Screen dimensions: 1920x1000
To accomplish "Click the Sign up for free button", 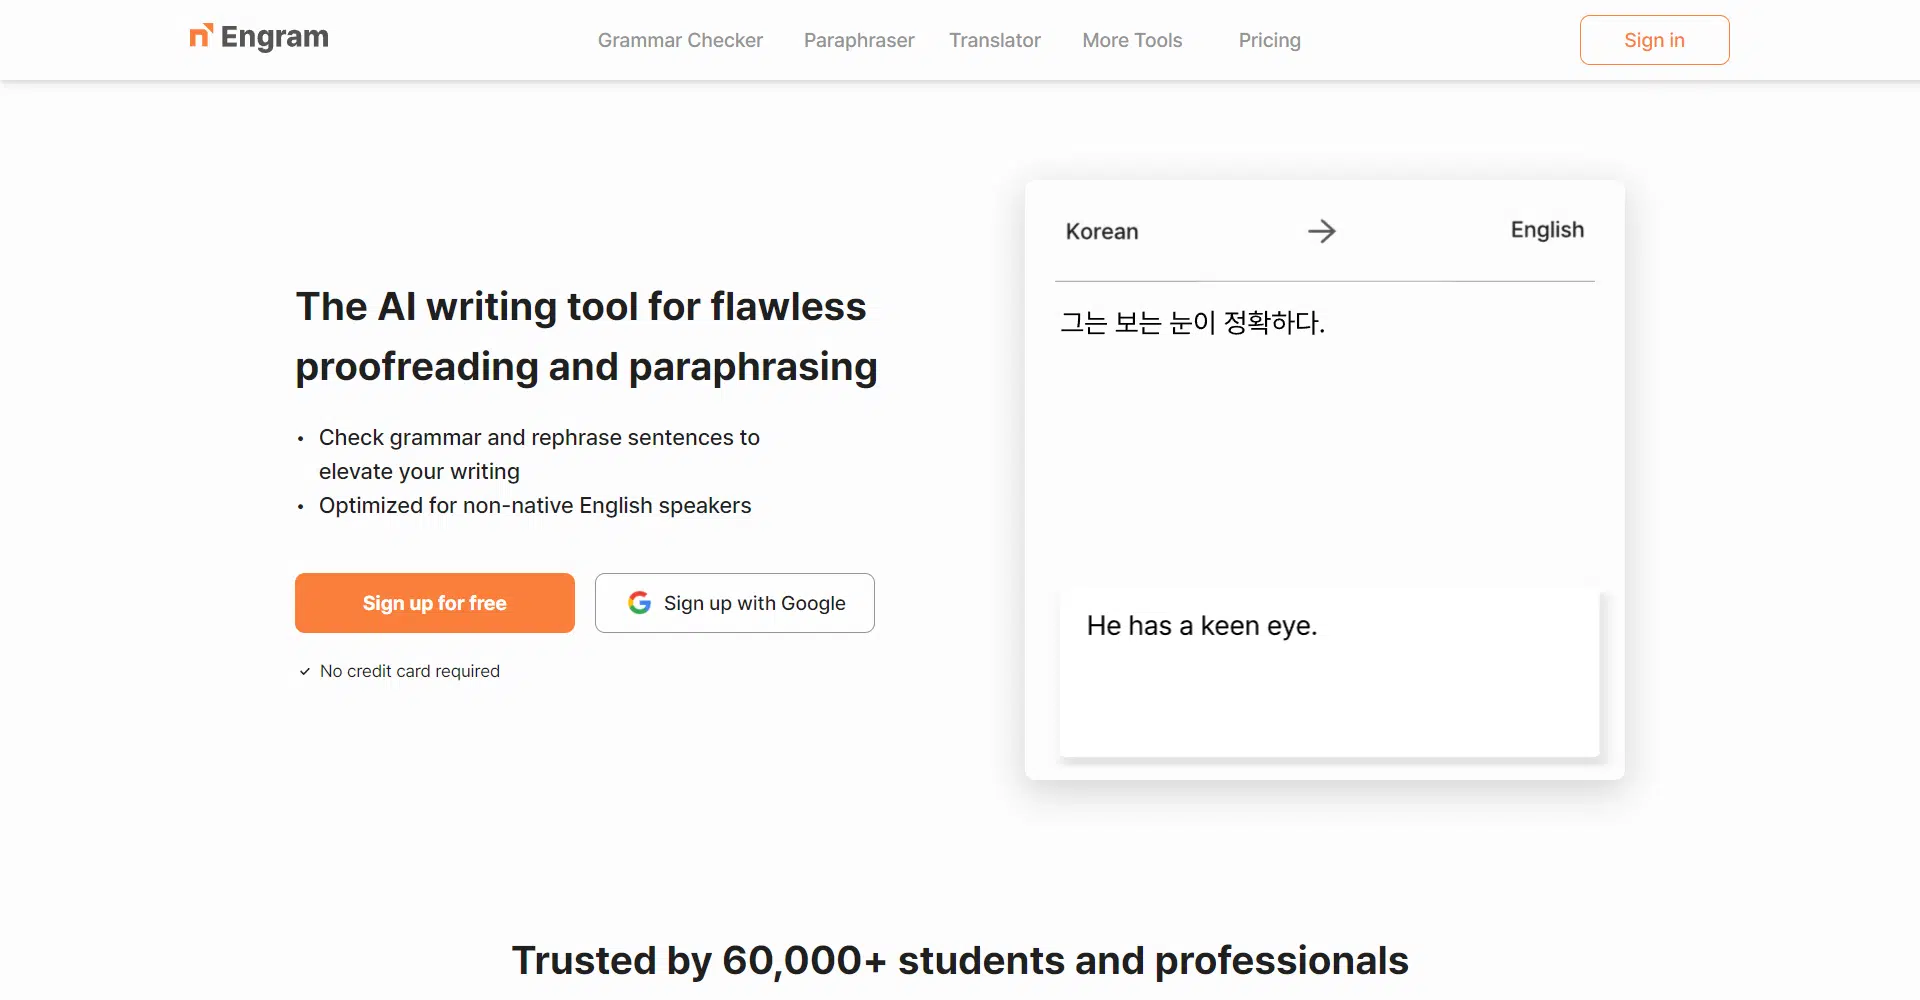I will [x=435, y=603].
